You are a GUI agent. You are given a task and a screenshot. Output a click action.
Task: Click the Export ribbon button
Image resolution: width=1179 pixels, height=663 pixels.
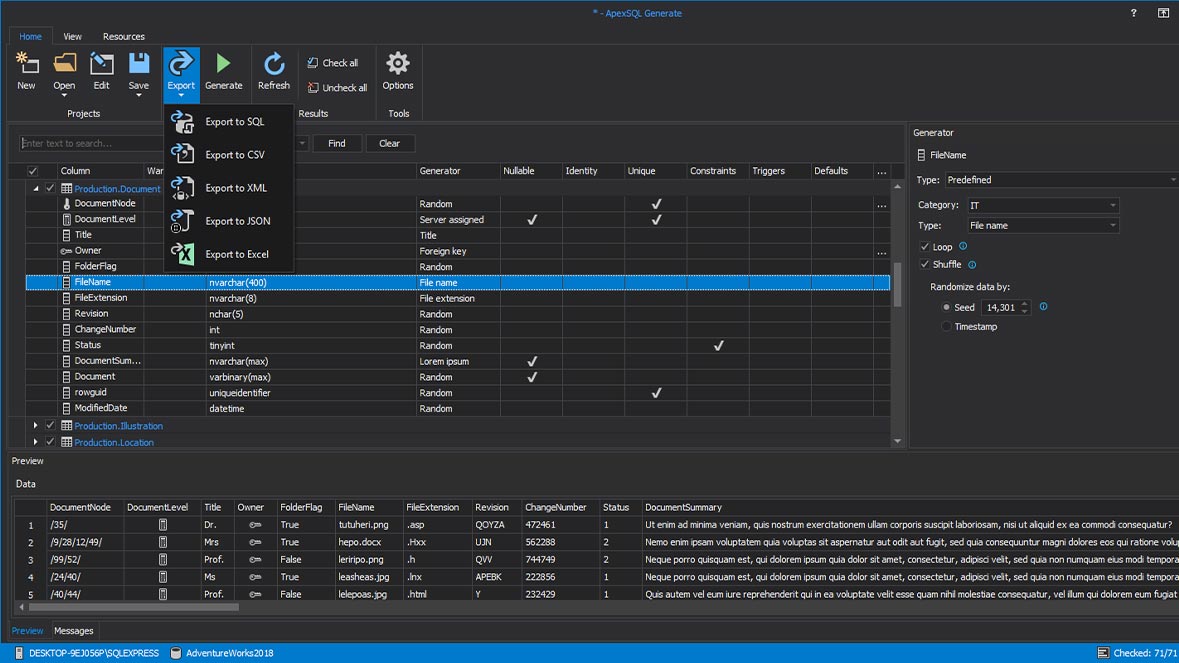tap(181, 74)
